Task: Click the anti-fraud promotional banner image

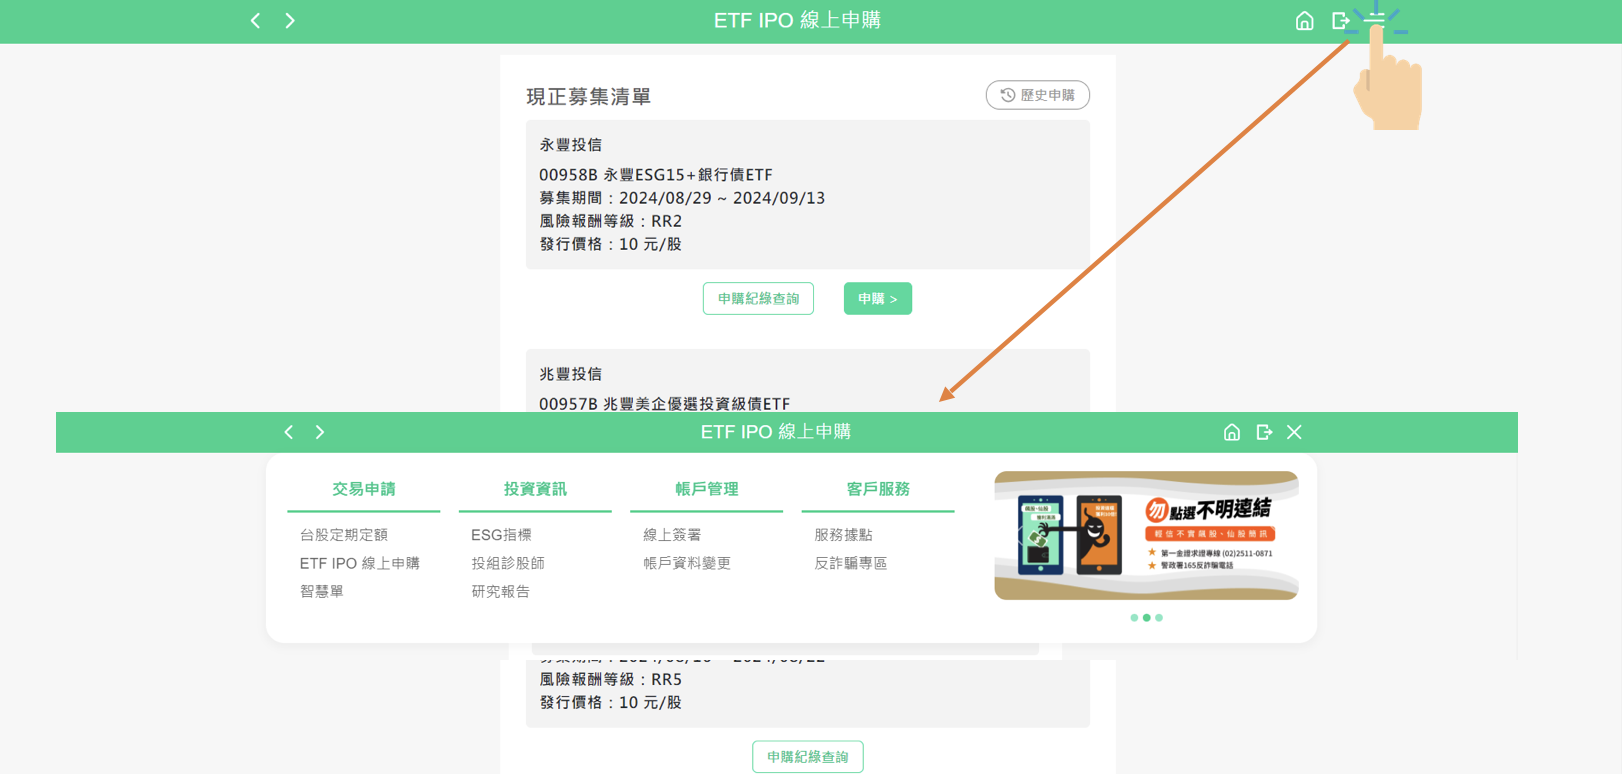Action: point(1146,536)
